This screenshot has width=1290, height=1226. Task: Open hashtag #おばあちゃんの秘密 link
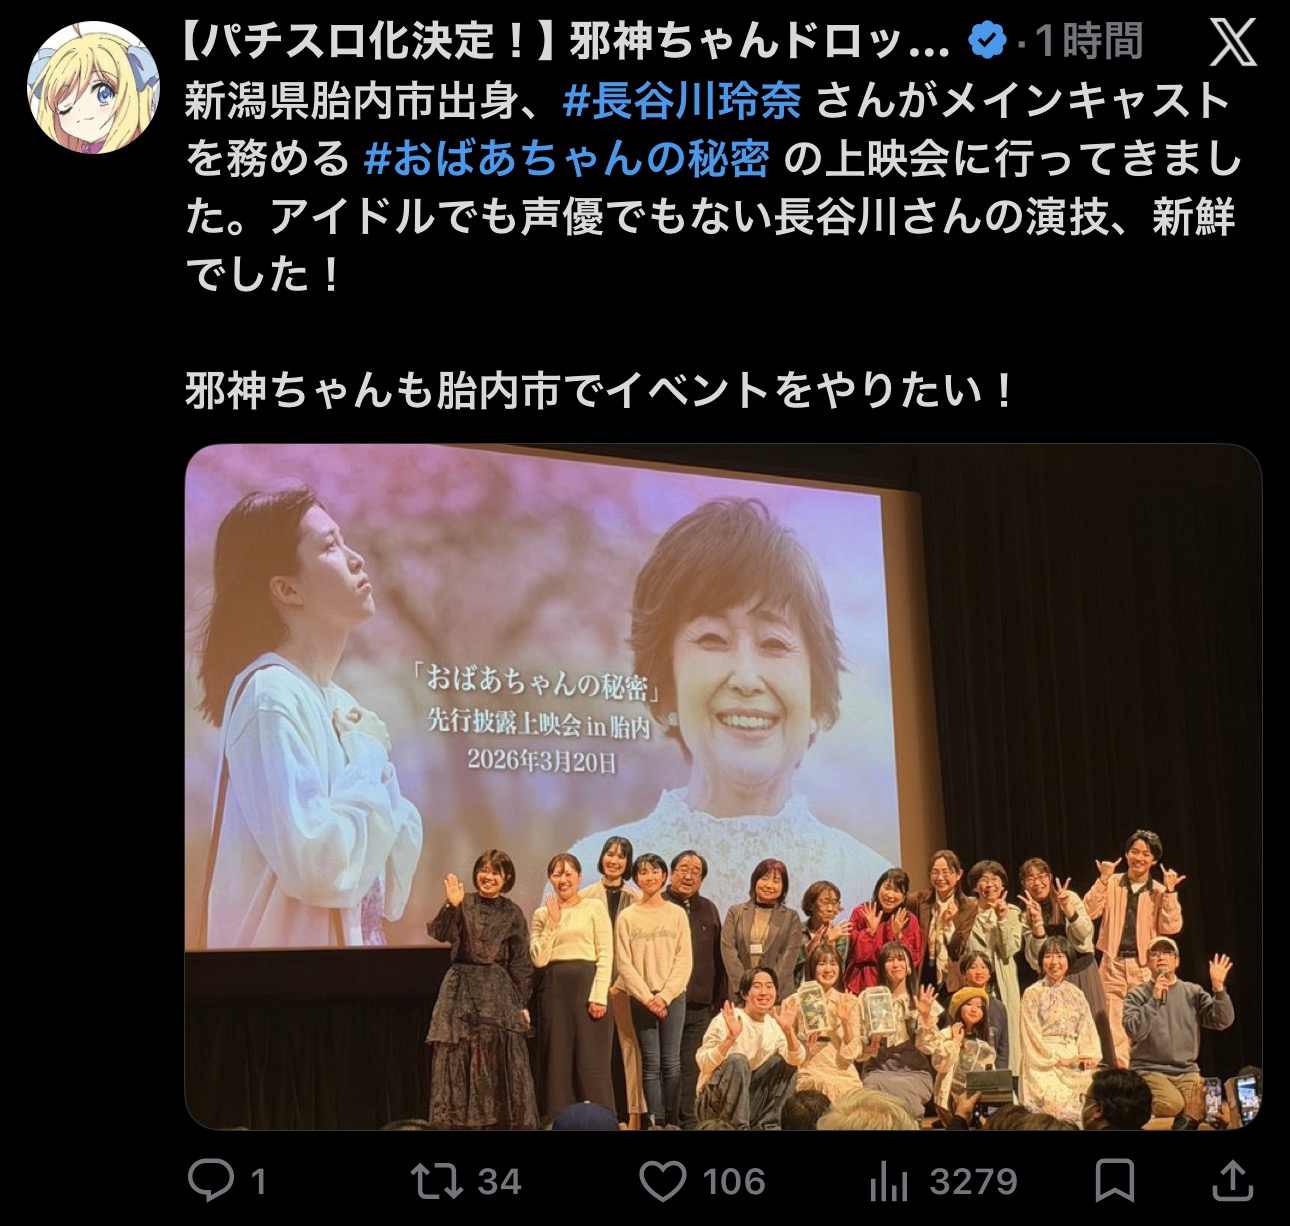pos(566,159)
